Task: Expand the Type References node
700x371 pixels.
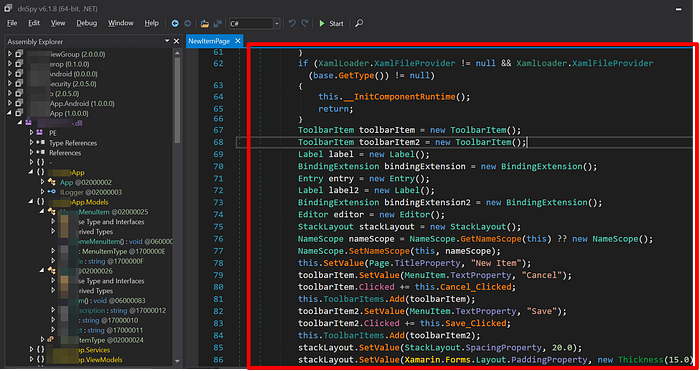Action: (x=31, y=143)
